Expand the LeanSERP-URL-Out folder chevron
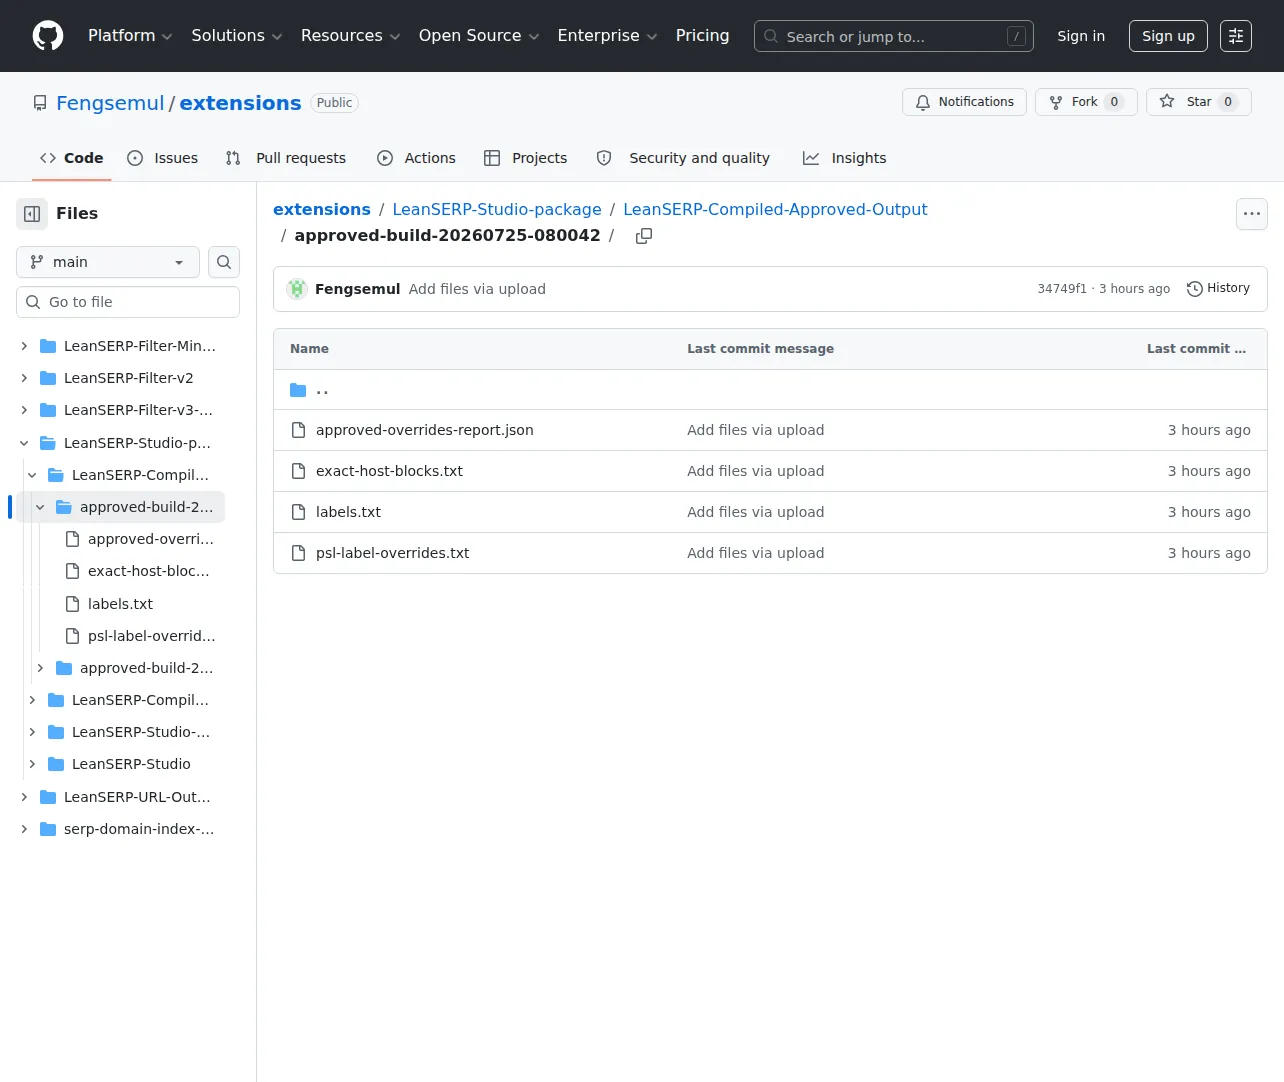1284x1082 pixels. point(24,797)
